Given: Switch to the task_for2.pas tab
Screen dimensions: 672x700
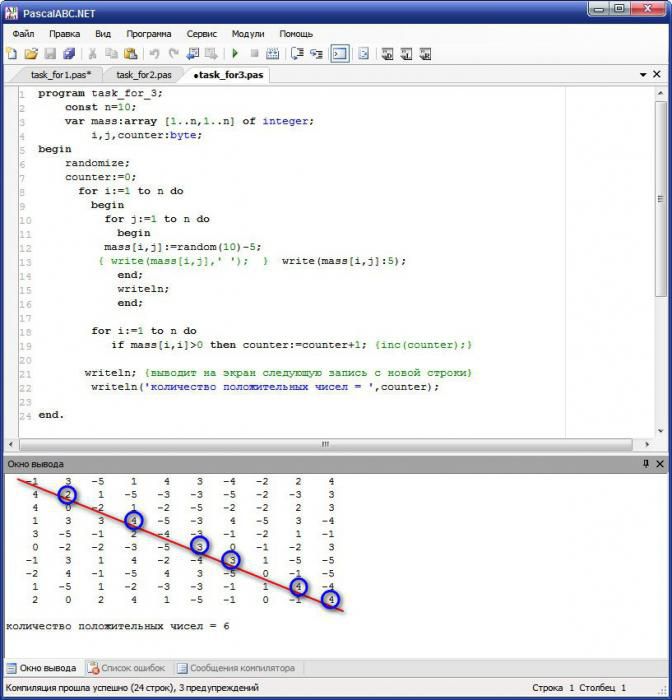Looking at the screenshot, I should point(144,75).
